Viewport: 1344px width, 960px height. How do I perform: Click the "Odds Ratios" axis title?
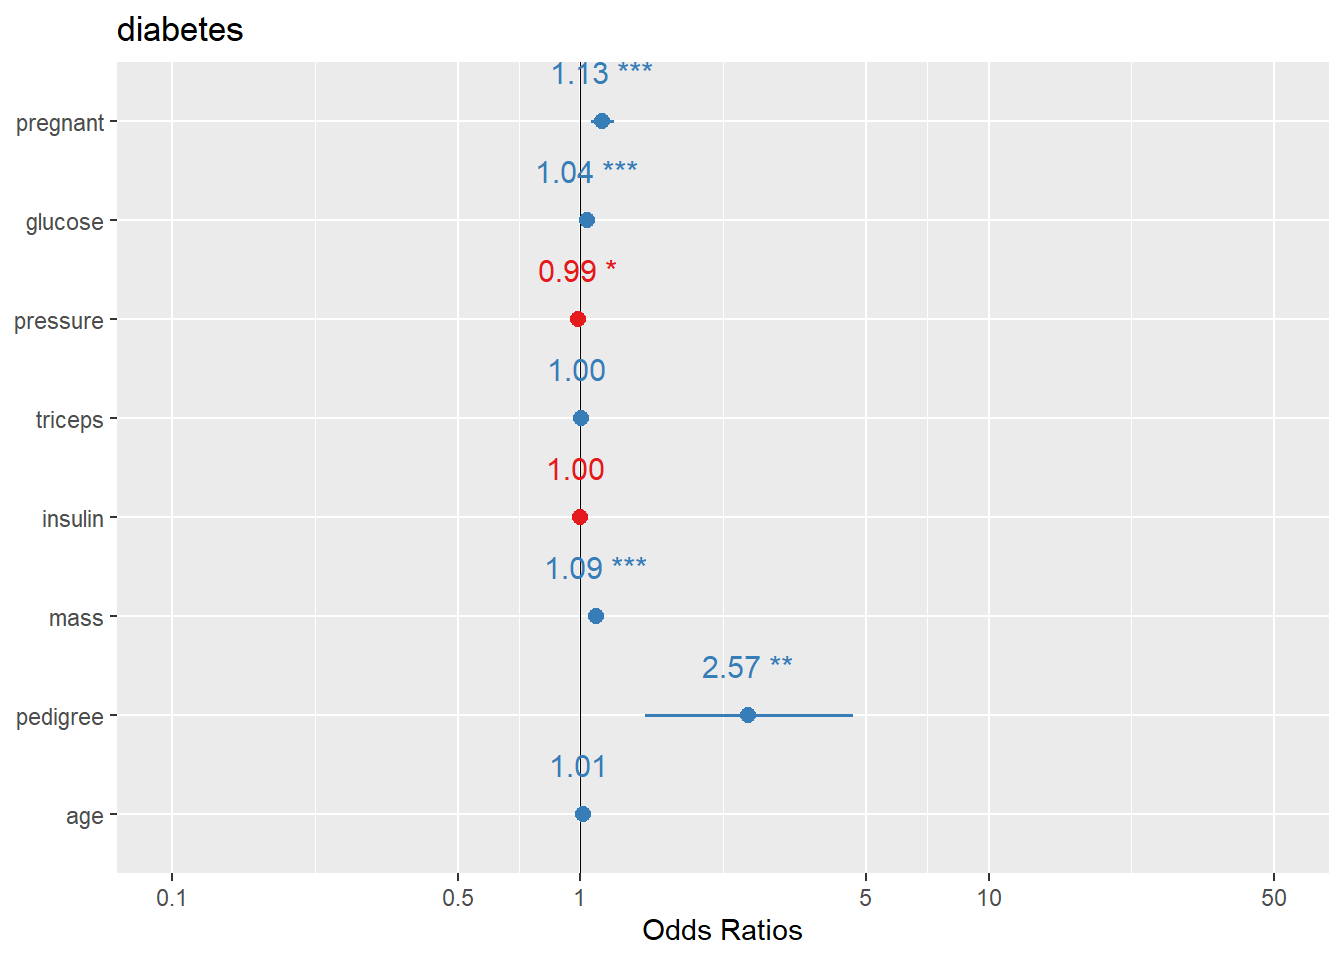tap(722, 930)
